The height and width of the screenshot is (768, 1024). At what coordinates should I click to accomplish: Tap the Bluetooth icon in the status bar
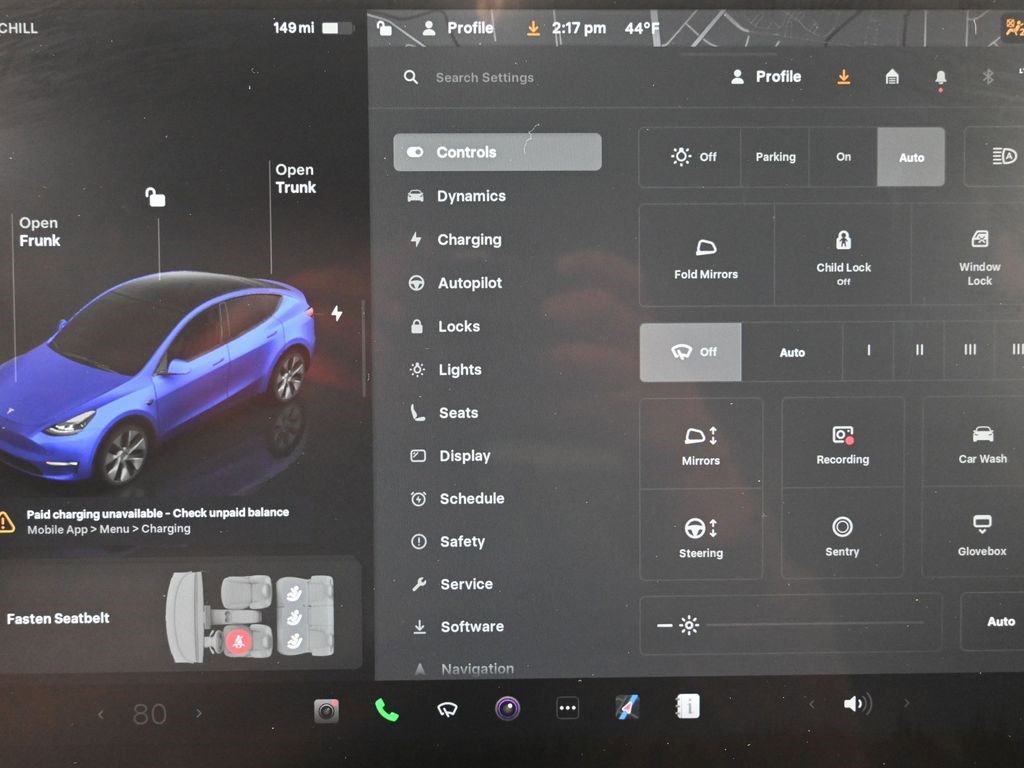click(x=988, y=76)
